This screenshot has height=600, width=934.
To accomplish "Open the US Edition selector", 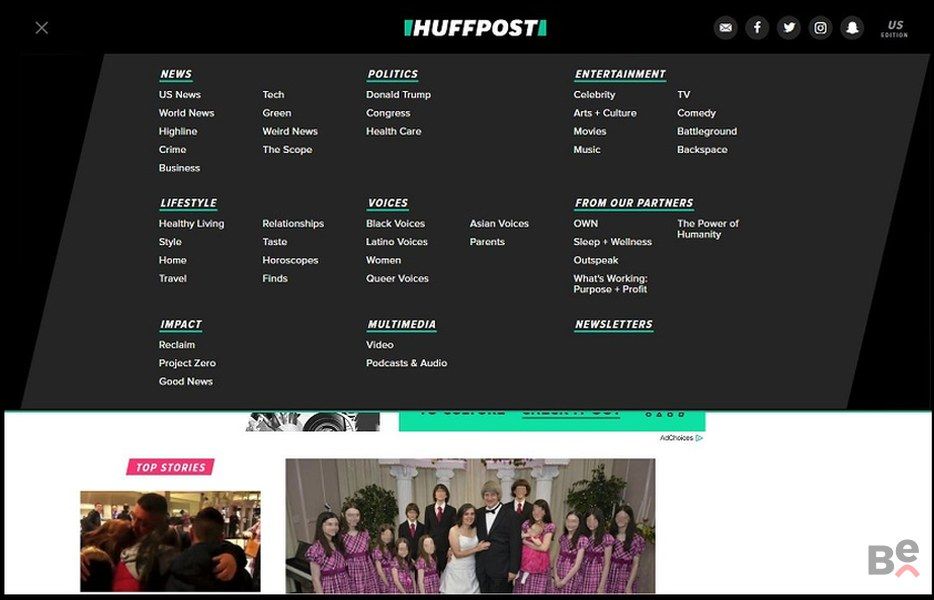I will (x=895, y=28).
